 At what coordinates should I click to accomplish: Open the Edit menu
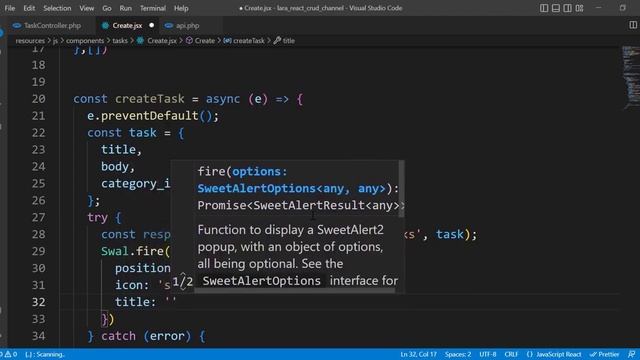29,8
